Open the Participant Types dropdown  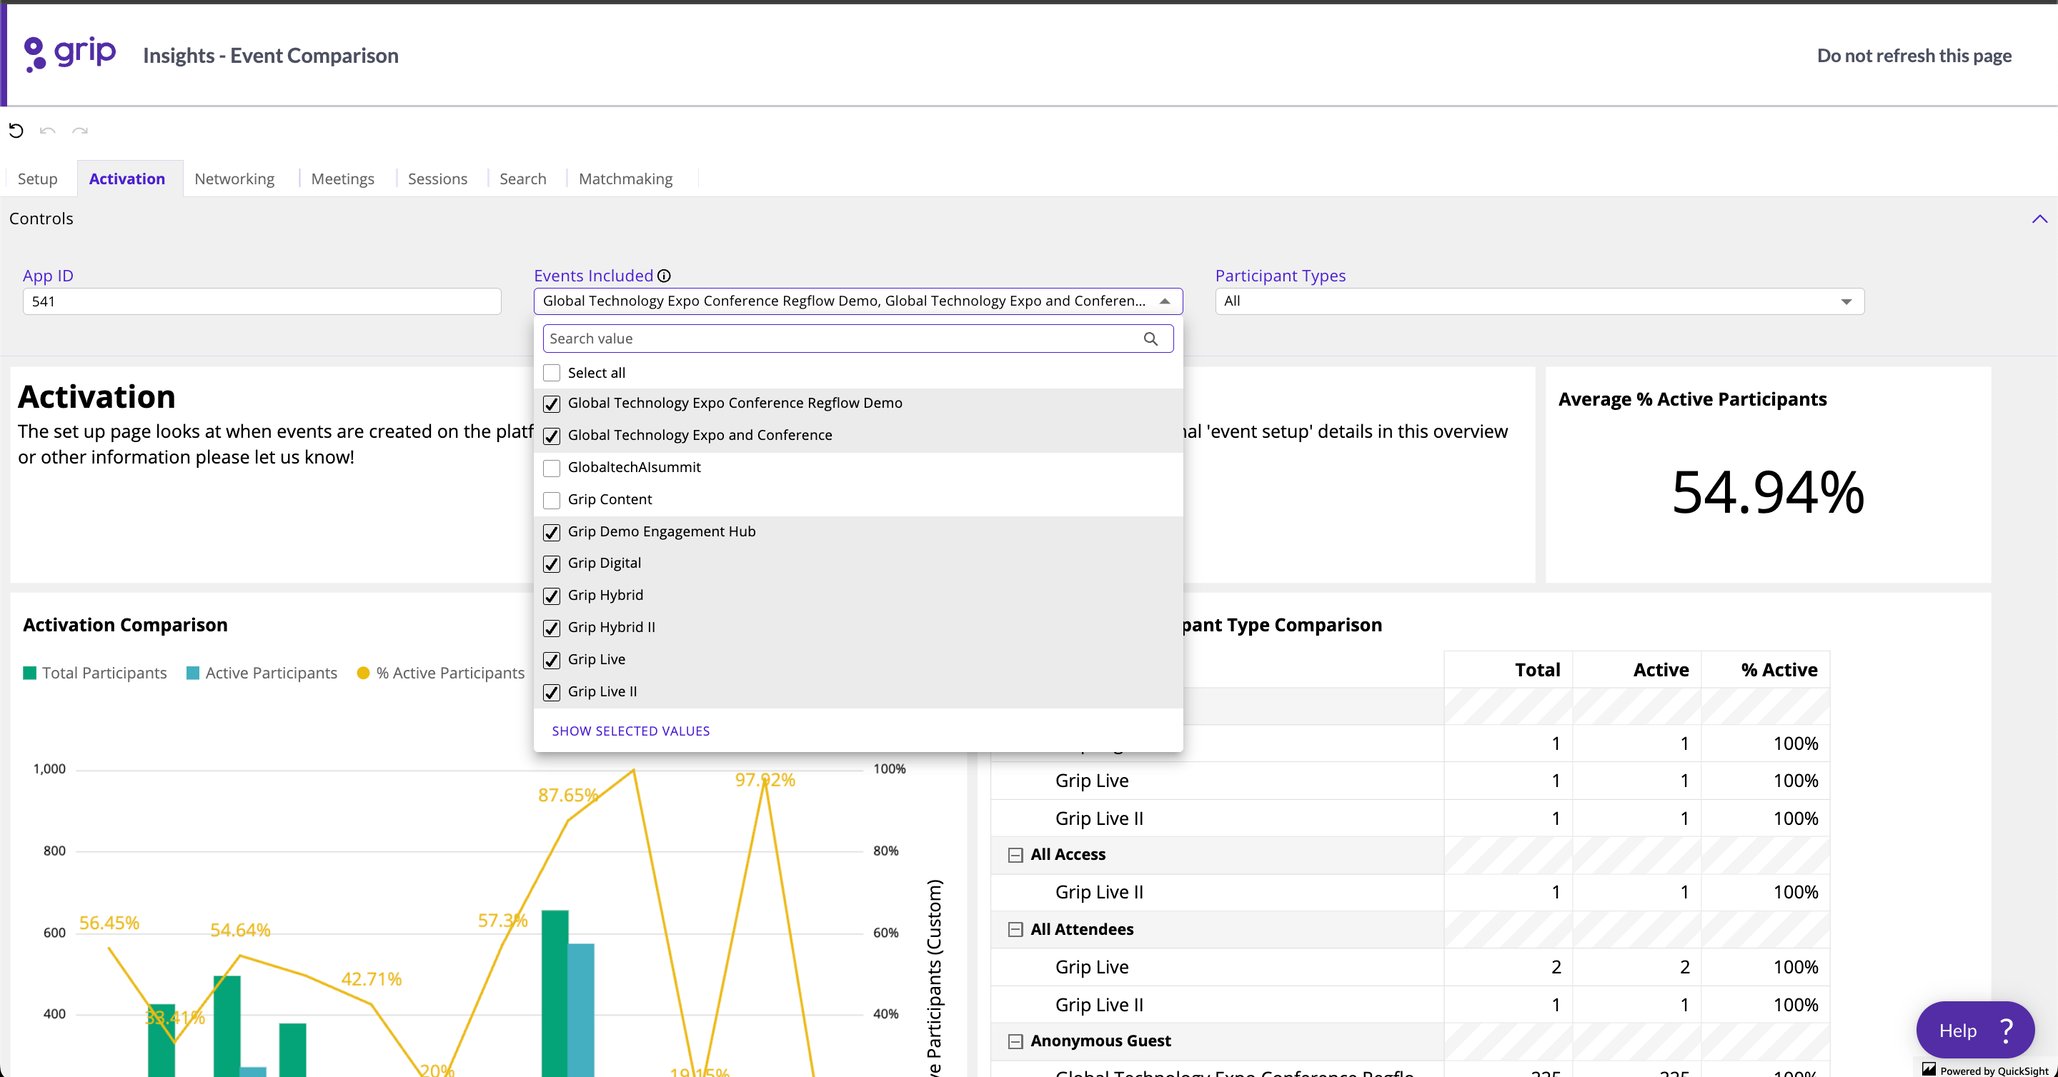(x=1539, y=301)
